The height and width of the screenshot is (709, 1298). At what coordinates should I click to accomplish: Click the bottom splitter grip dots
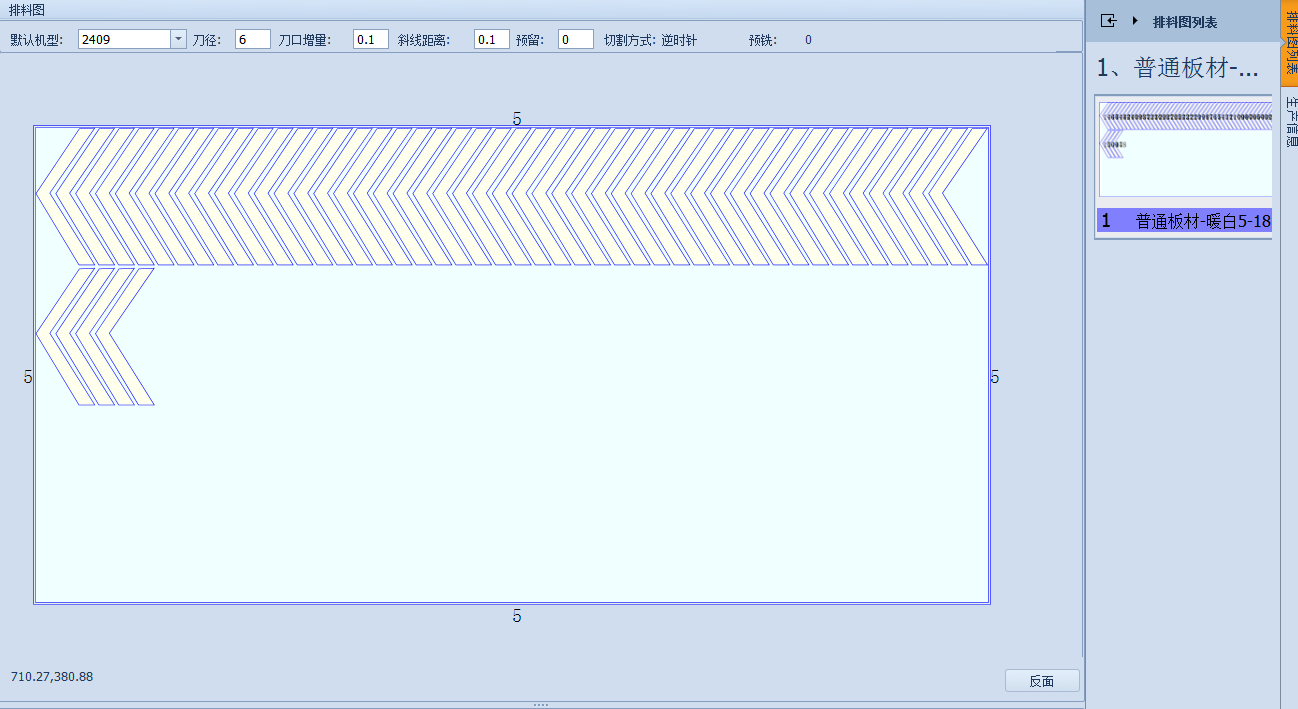point(541,705)
